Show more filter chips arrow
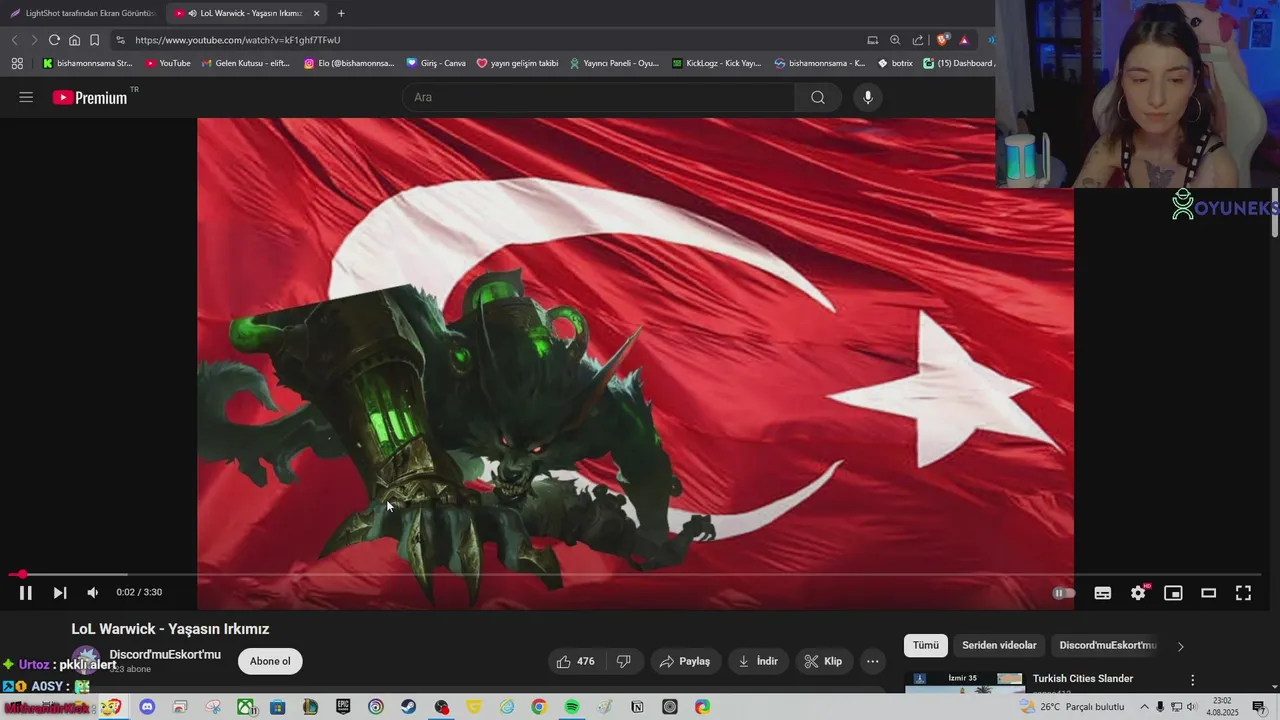The image size is (1280, 720). click(1180, 646)
